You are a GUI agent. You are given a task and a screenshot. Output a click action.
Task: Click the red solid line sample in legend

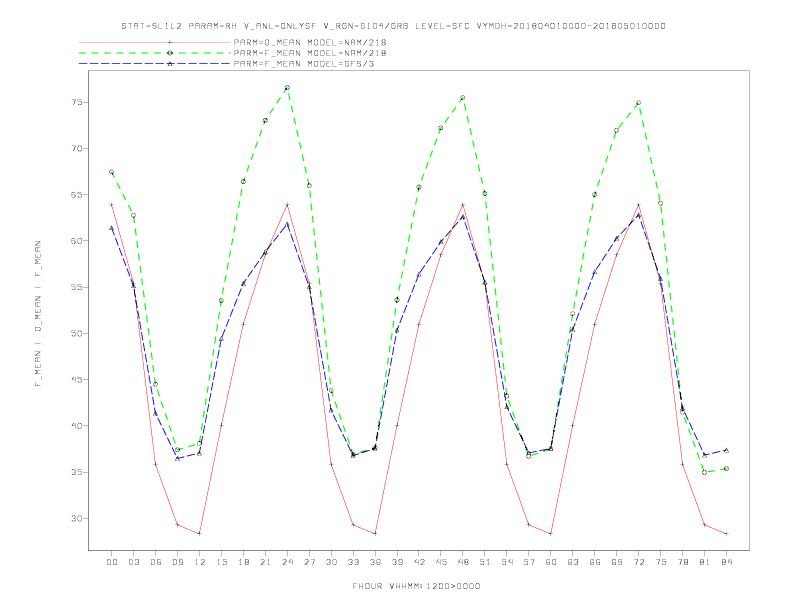(155, 42)
